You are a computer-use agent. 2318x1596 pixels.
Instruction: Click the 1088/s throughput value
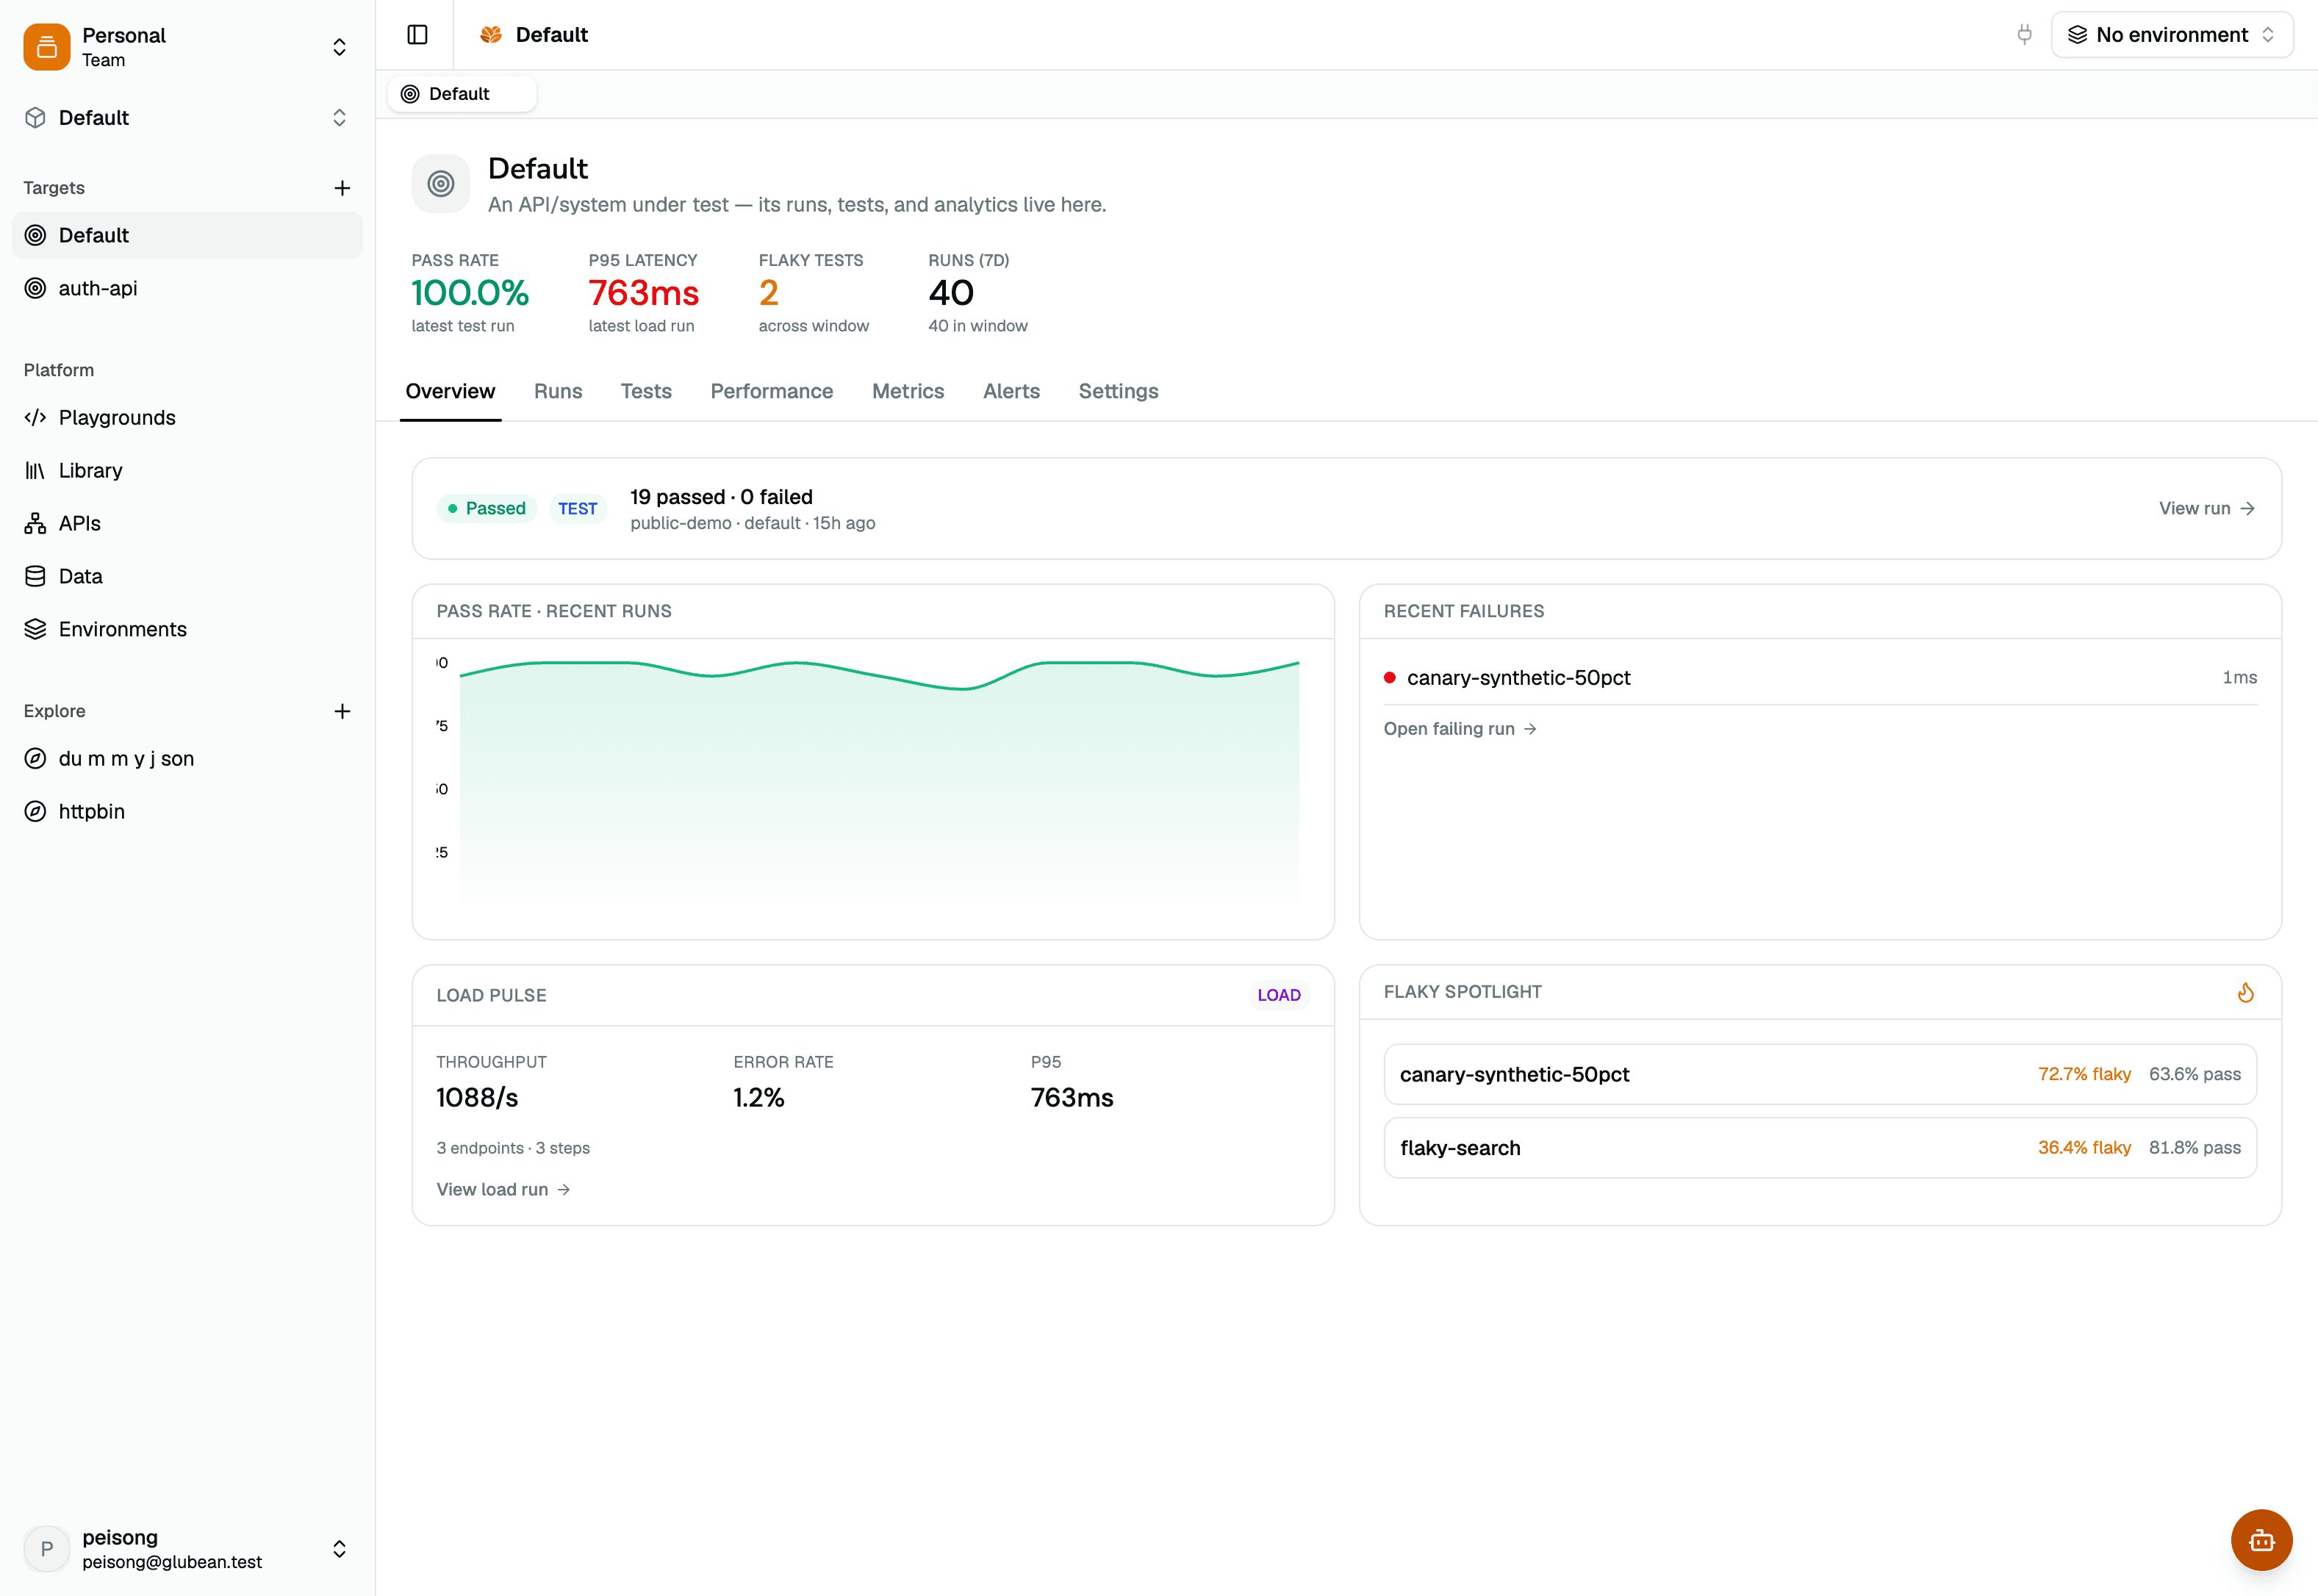477,1097
